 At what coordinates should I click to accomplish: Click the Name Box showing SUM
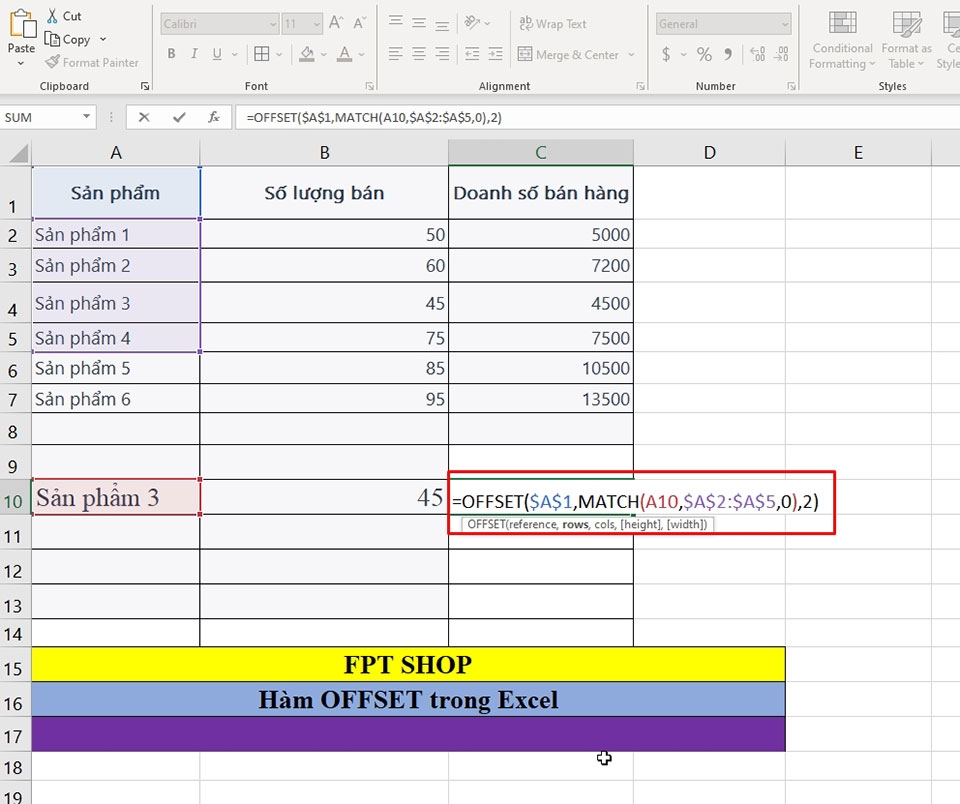click(x=40, y=117)
